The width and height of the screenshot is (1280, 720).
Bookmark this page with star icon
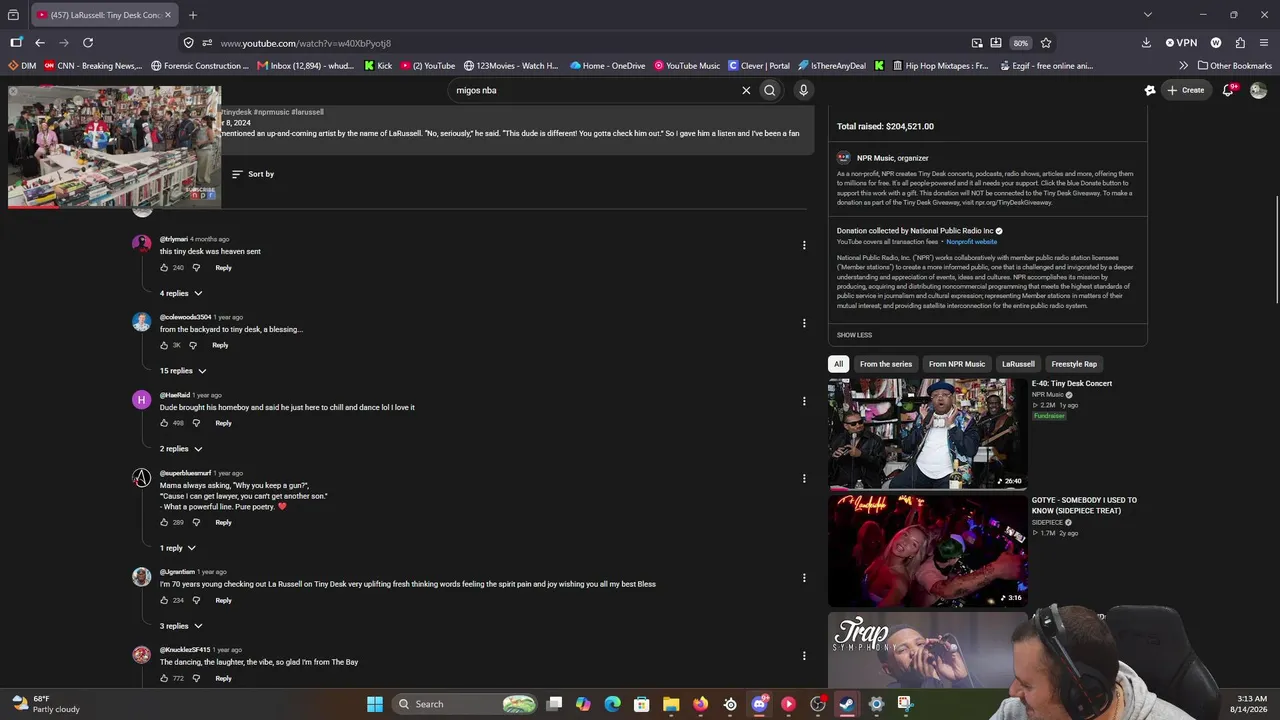coord(1046,43)
